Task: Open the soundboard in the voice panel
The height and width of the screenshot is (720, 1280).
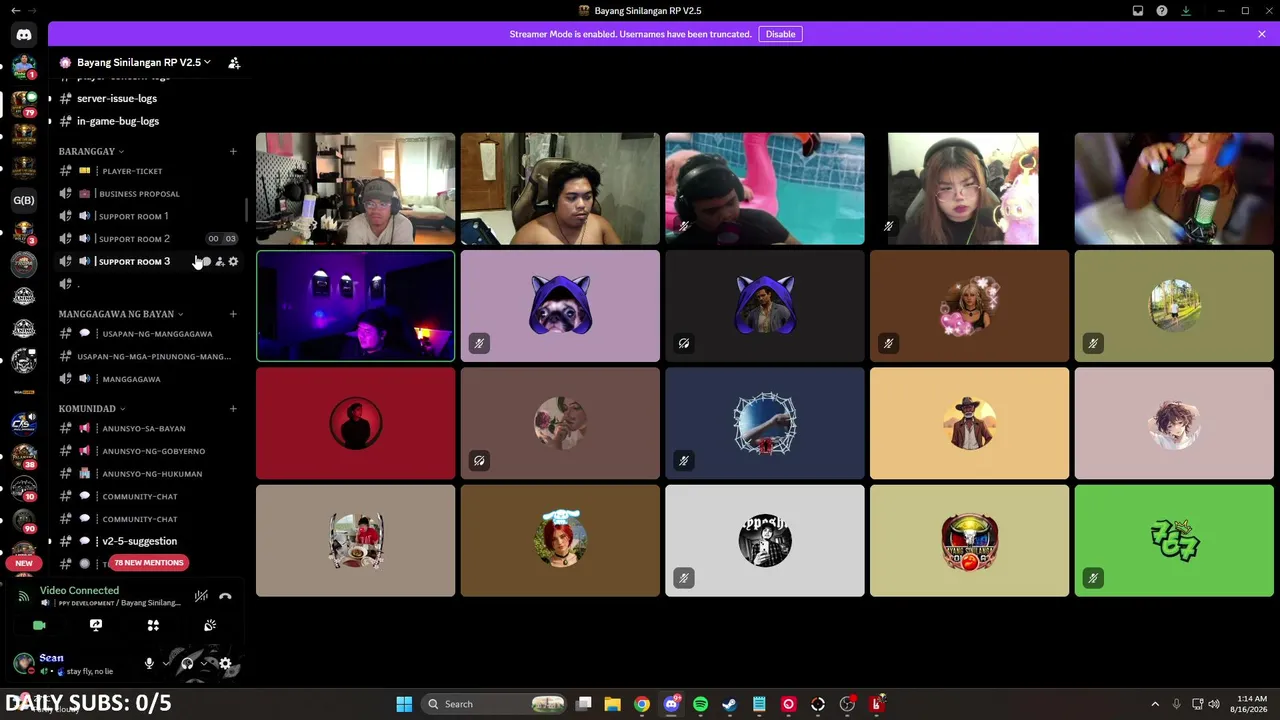Action: 210,625
